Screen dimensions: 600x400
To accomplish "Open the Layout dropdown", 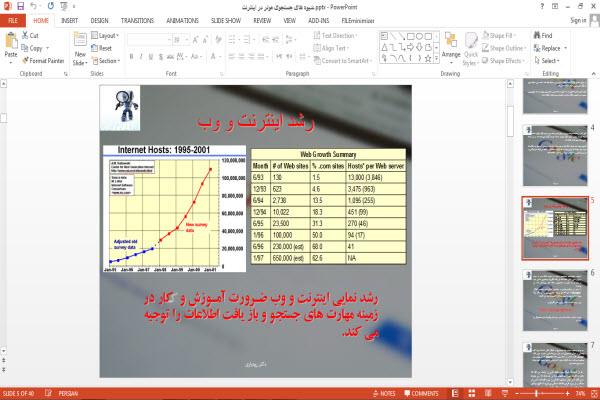I will click(105, 36).
